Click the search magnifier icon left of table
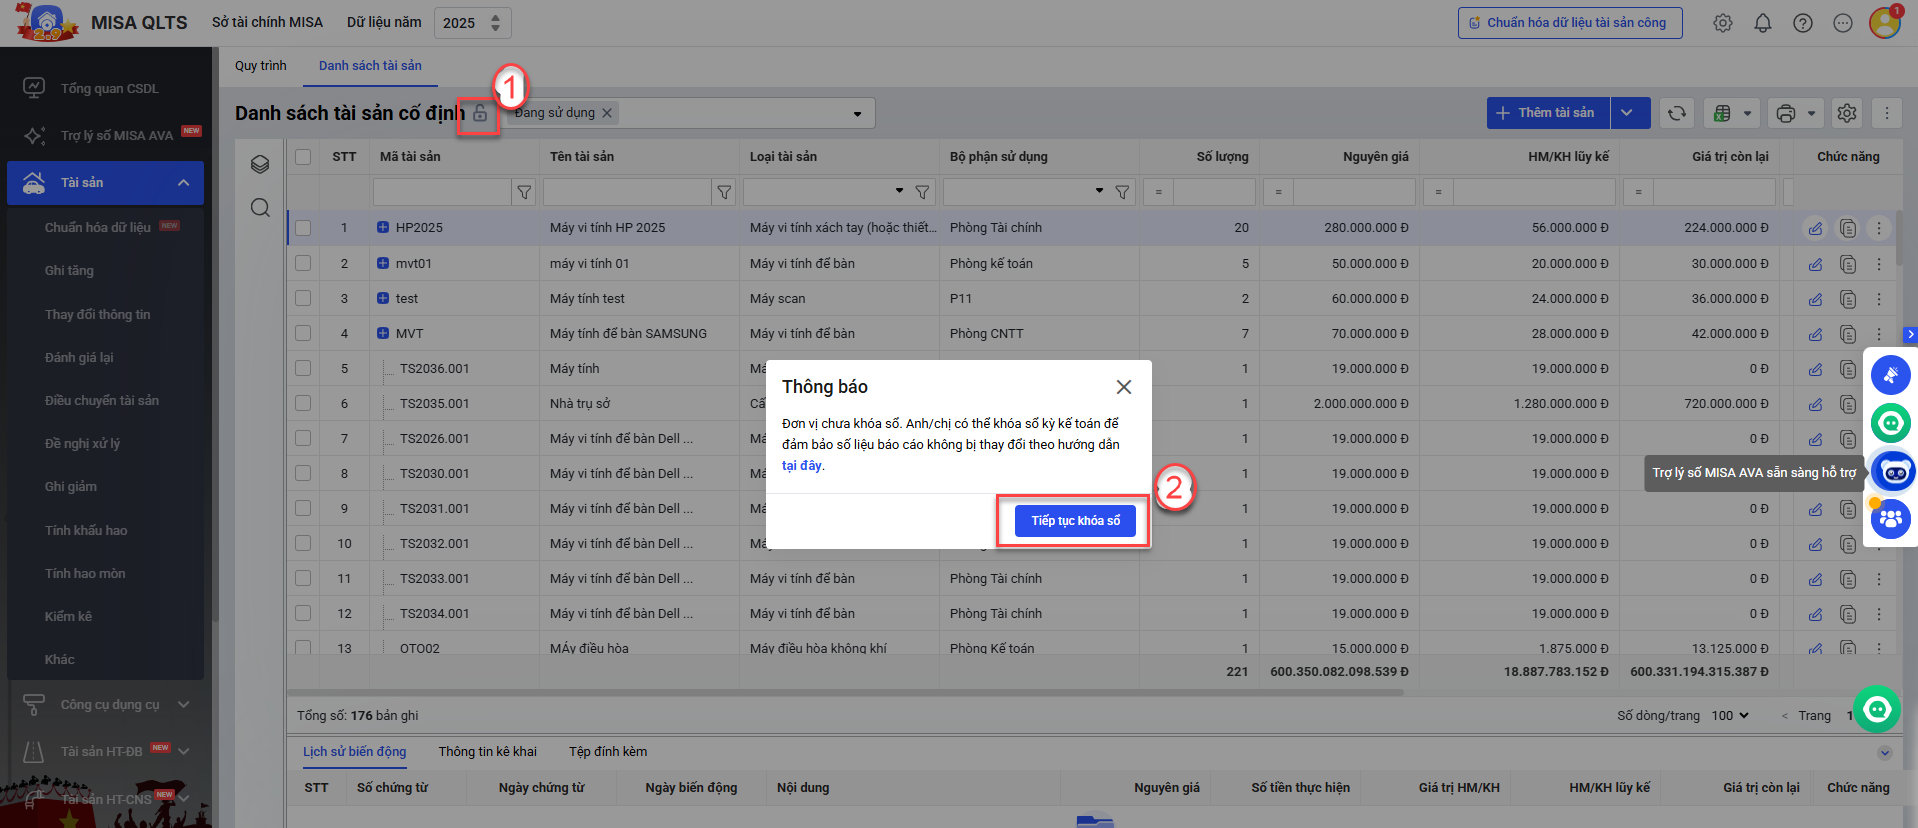 [260, 208]
